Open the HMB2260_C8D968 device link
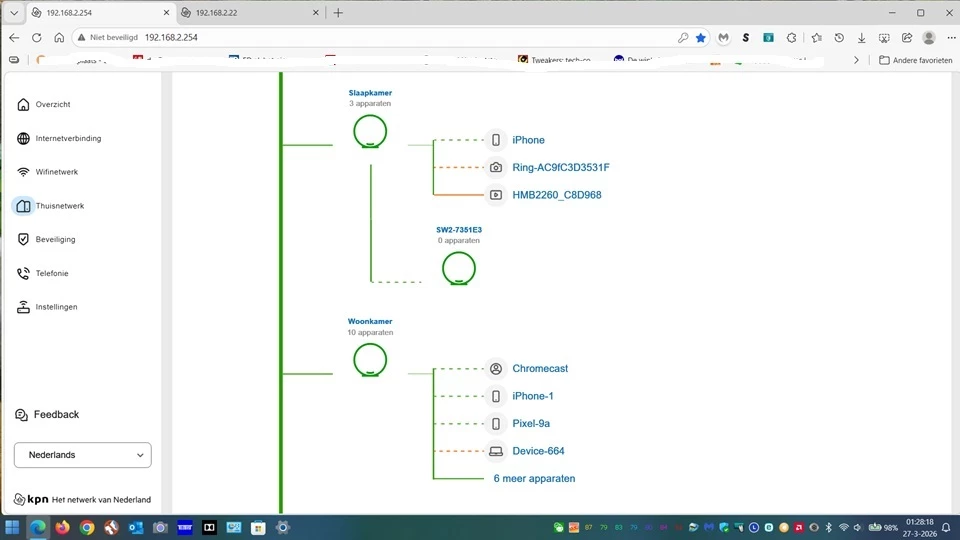 (557, 195)
